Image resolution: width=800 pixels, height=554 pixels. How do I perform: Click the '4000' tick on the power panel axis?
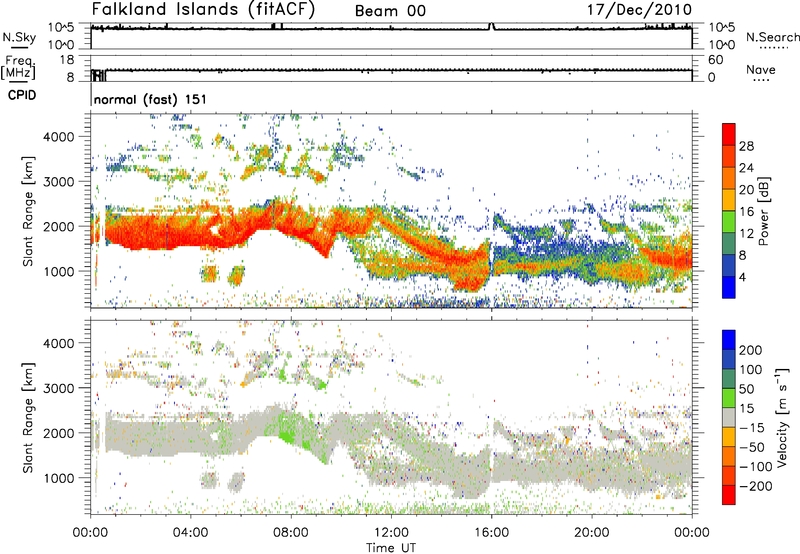pos(58,137)
